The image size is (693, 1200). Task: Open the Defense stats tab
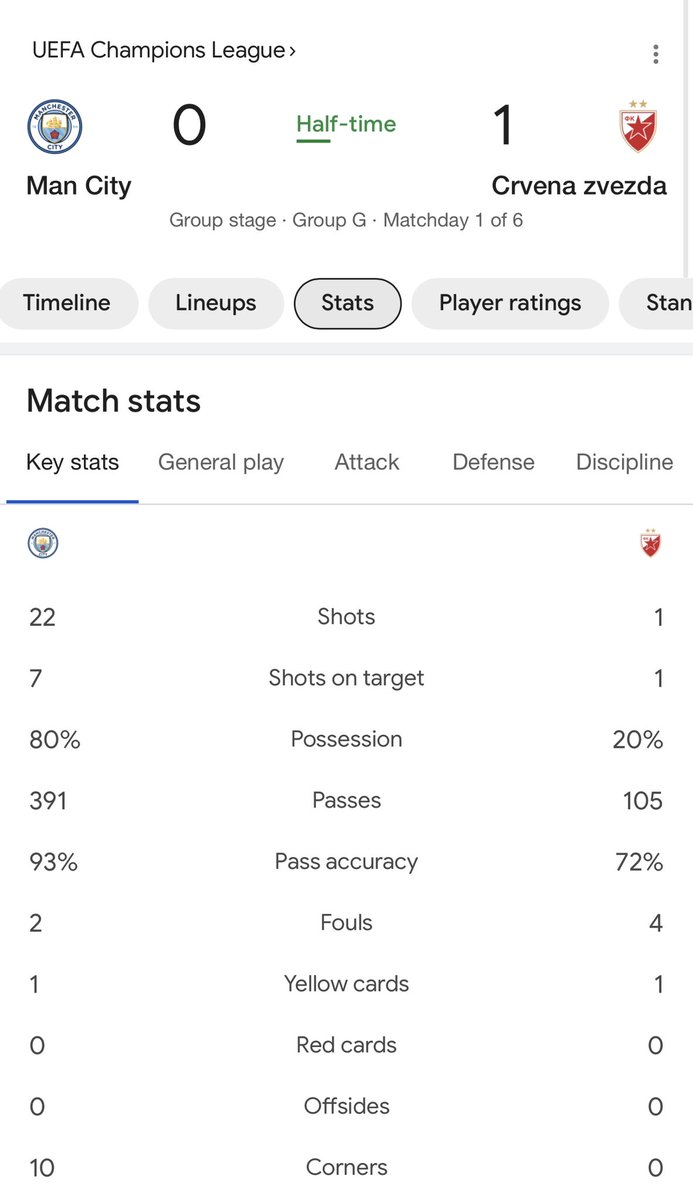(x=493, y=462)
